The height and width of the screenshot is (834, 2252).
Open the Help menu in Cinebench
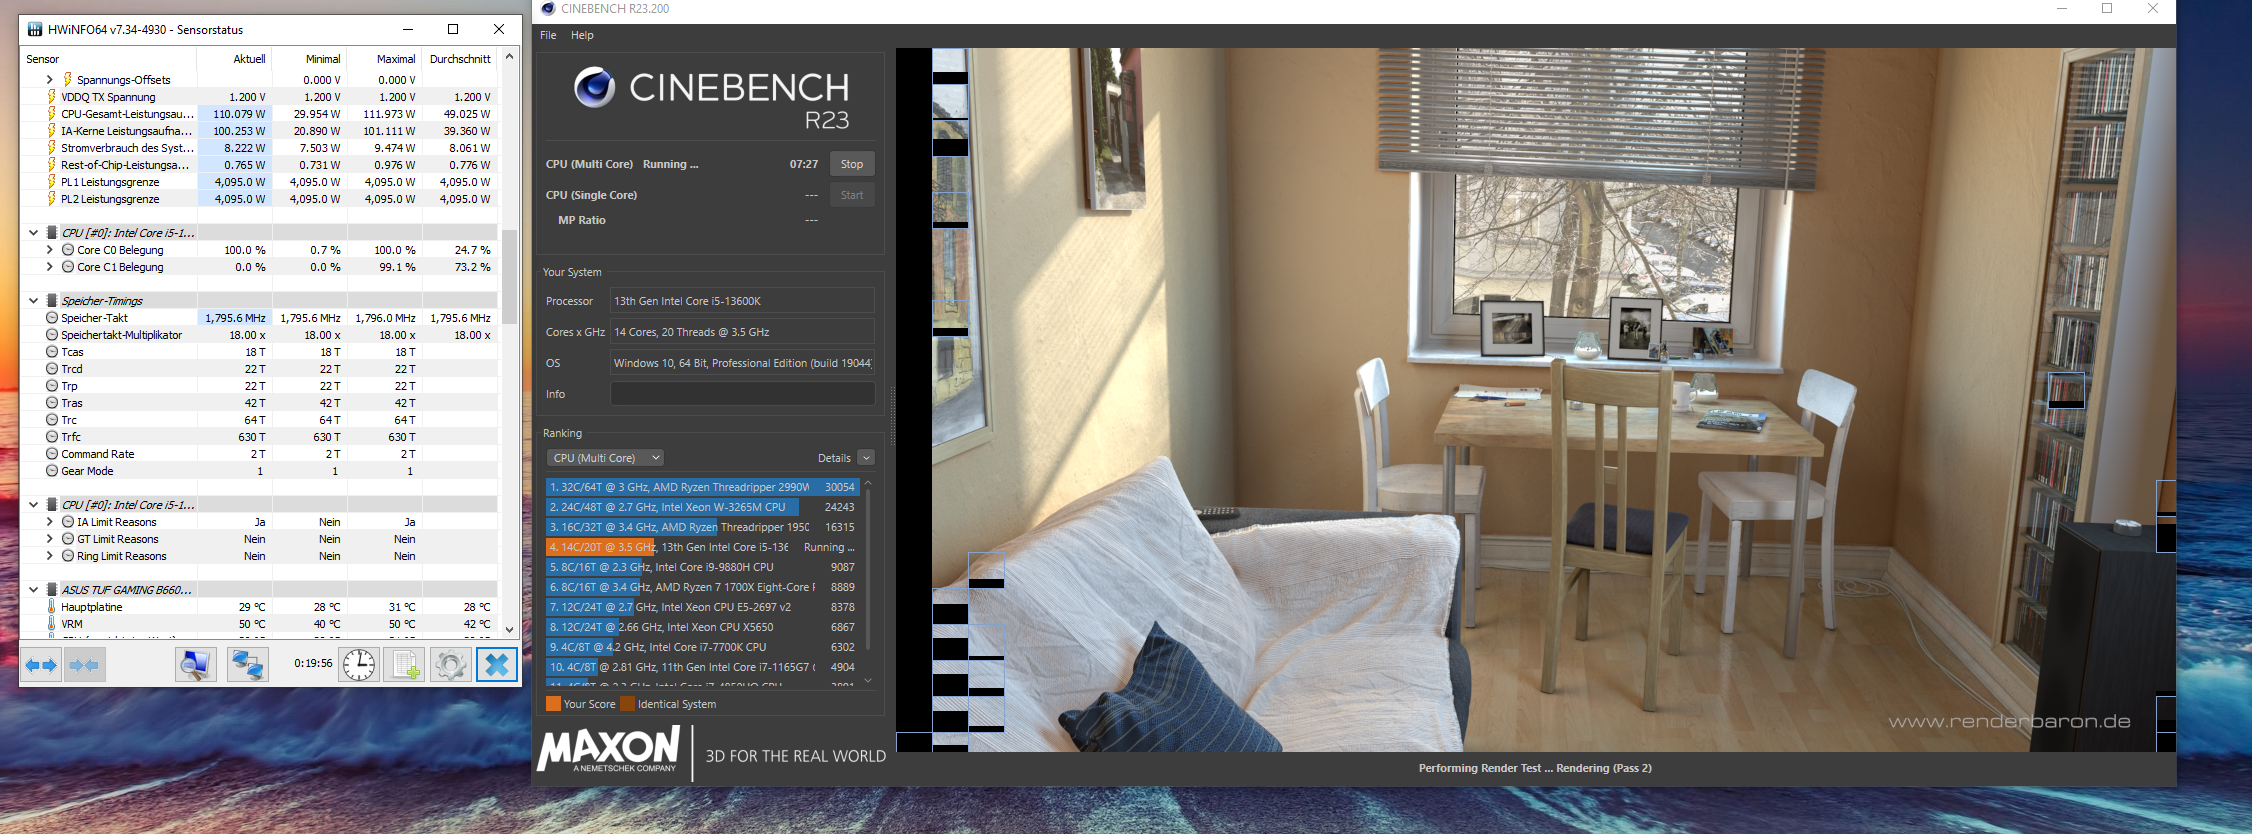[582, 35]
